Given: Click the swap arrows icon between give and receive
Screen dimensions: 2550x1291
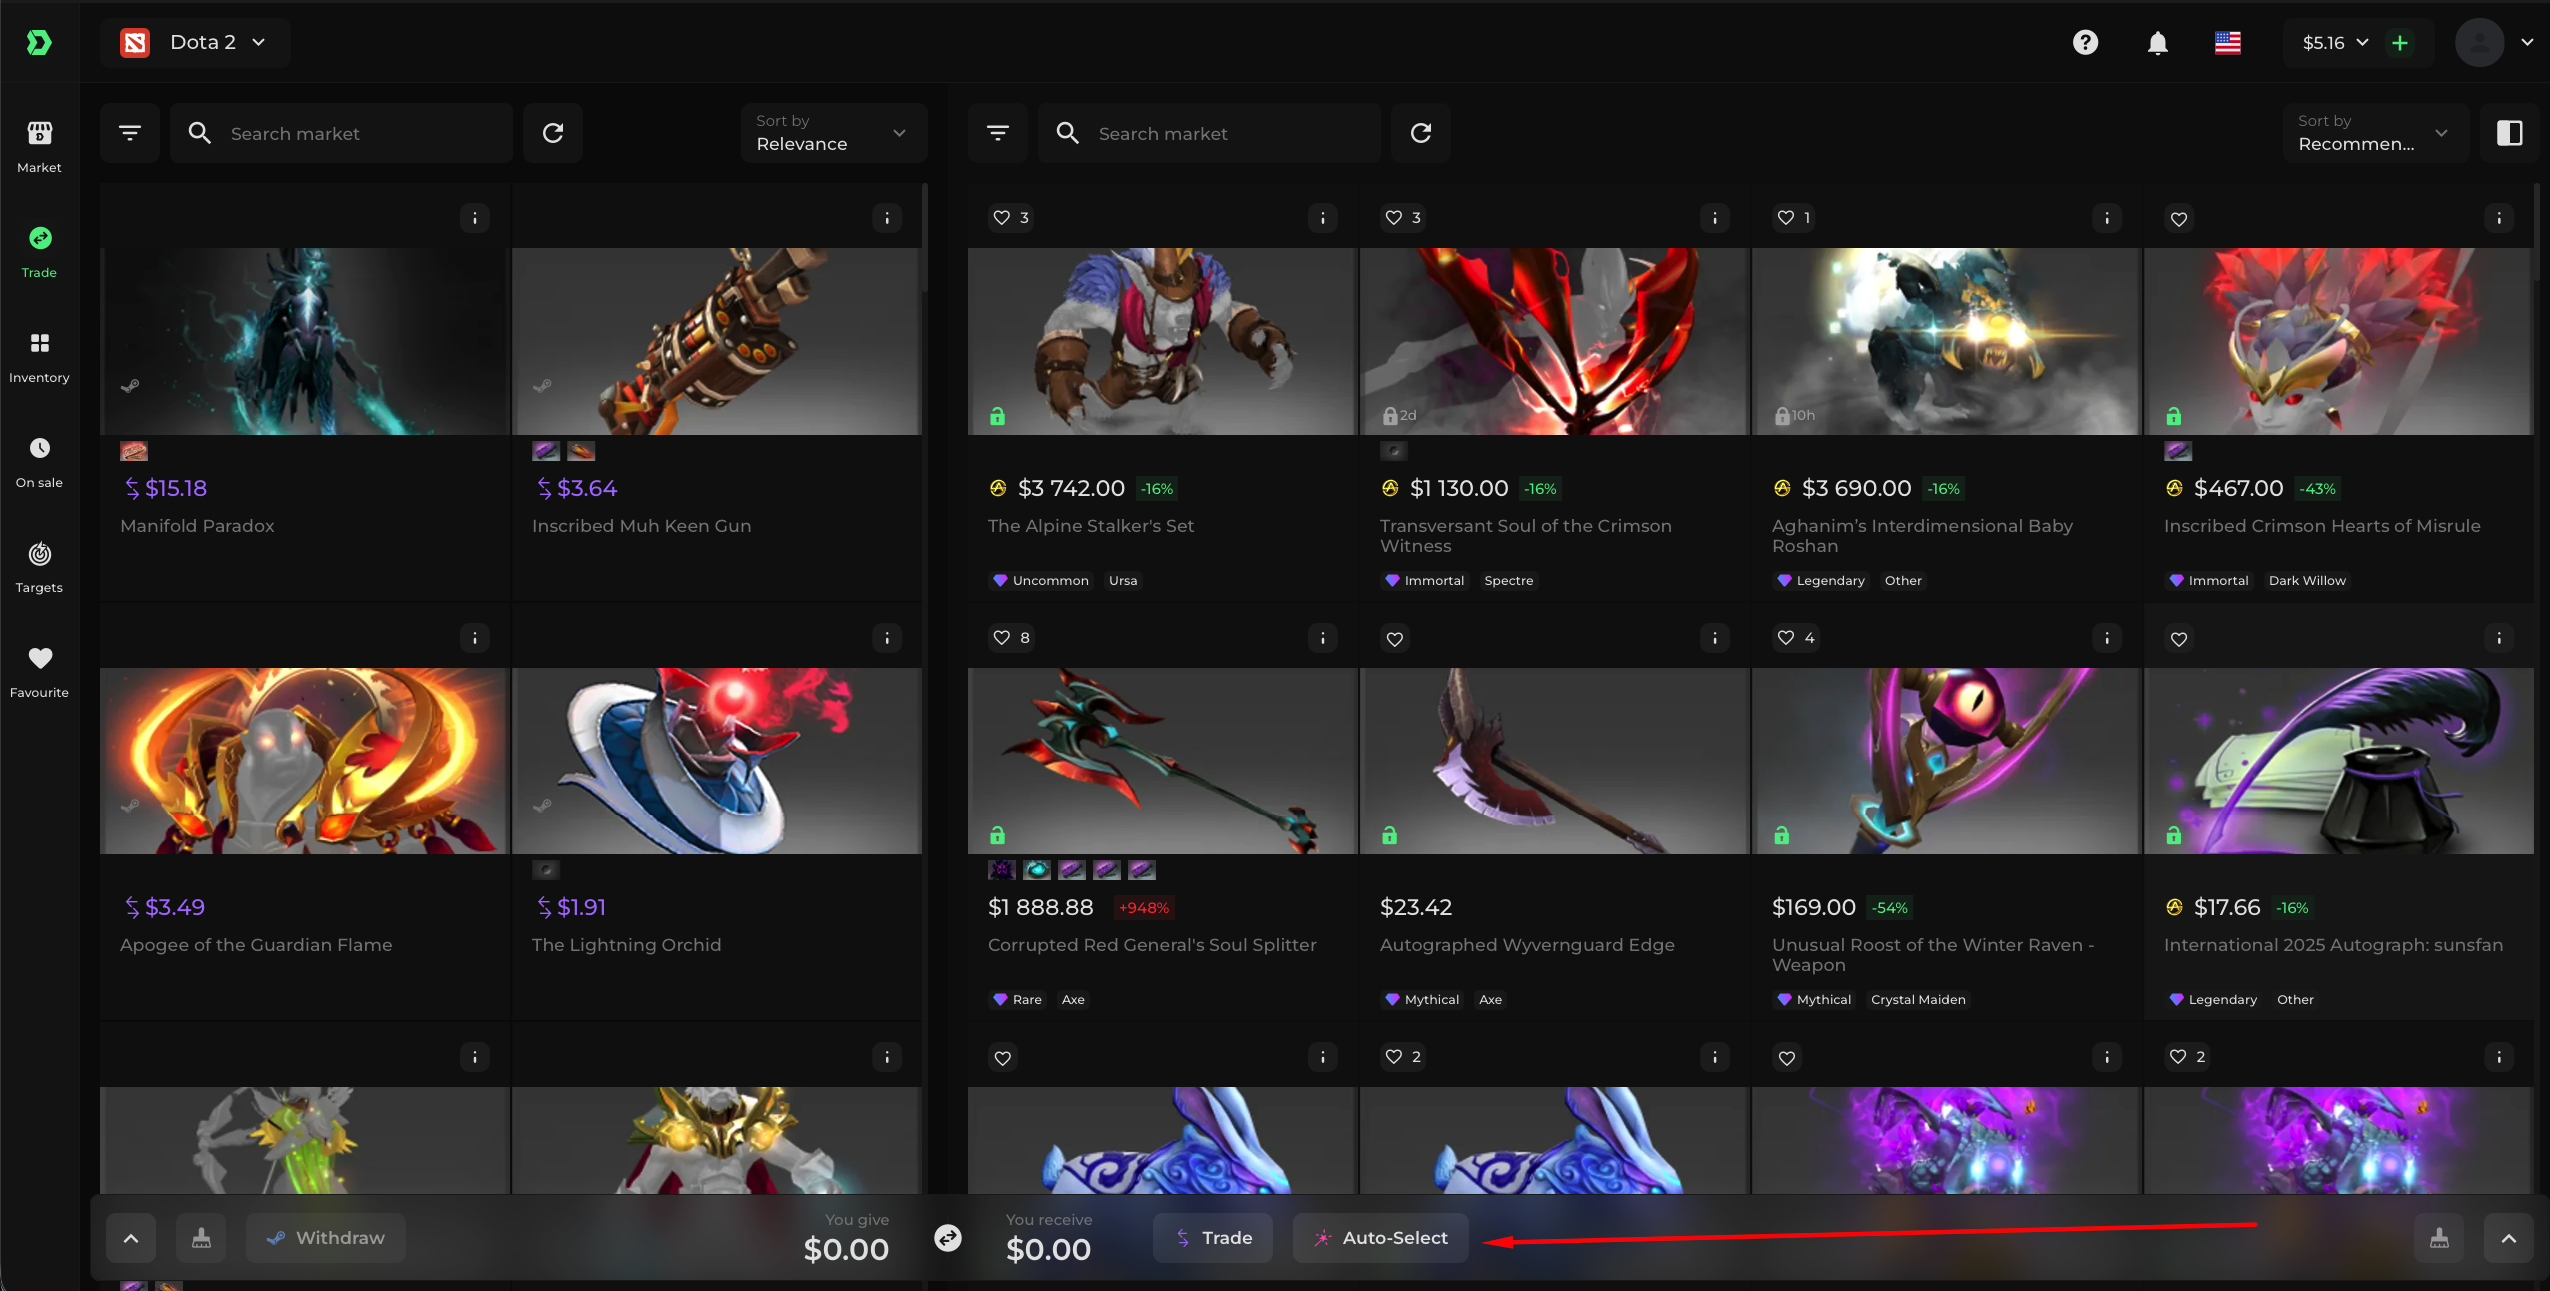Looking at the screenshot, I should pos(948,1238).
